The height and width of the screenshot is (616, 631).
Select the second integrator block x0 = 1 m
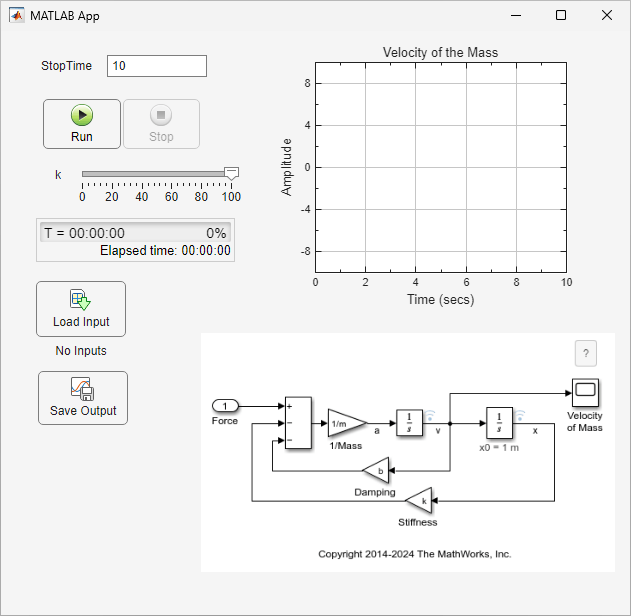[499, 423]
